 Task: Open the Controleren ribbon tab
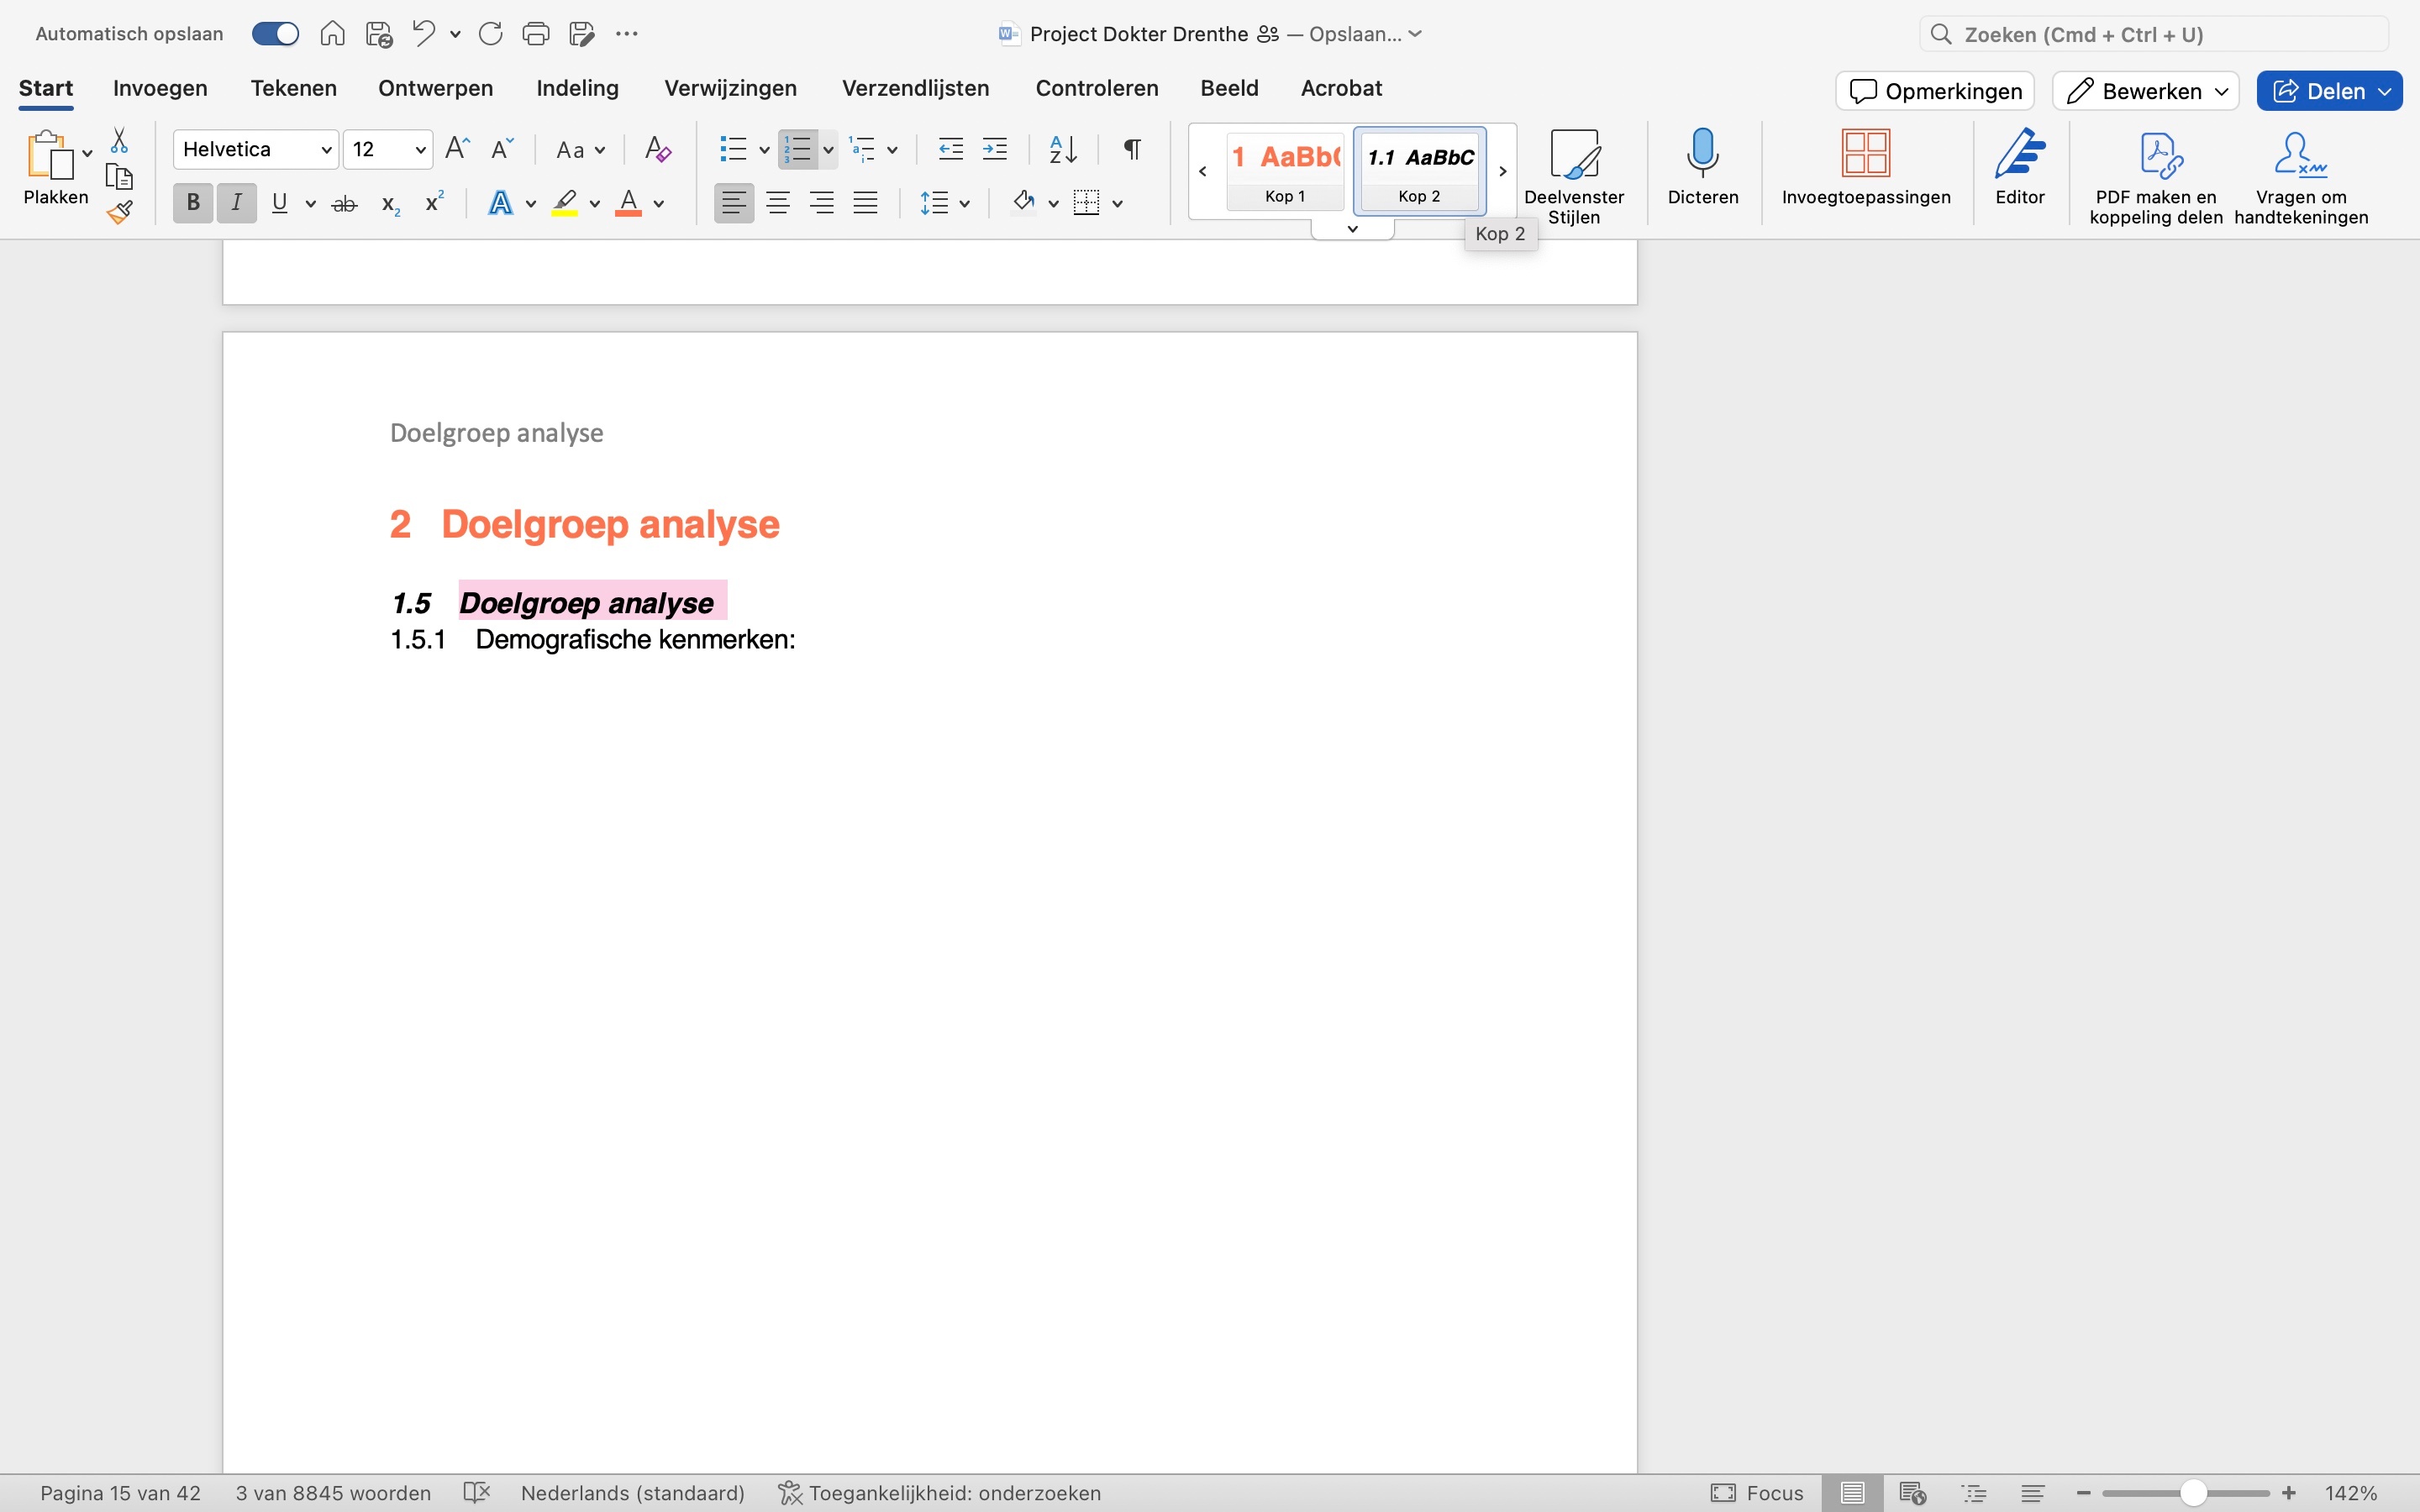click(x=1096, y=88)
